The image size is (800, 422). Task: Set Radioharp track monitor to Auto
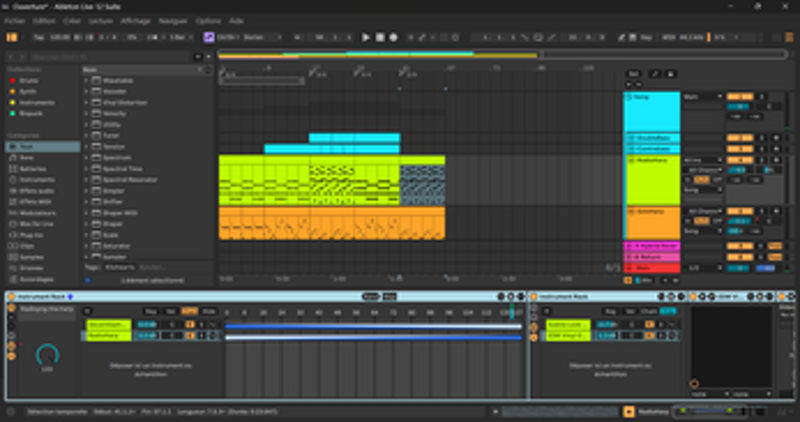pos(702,180)
